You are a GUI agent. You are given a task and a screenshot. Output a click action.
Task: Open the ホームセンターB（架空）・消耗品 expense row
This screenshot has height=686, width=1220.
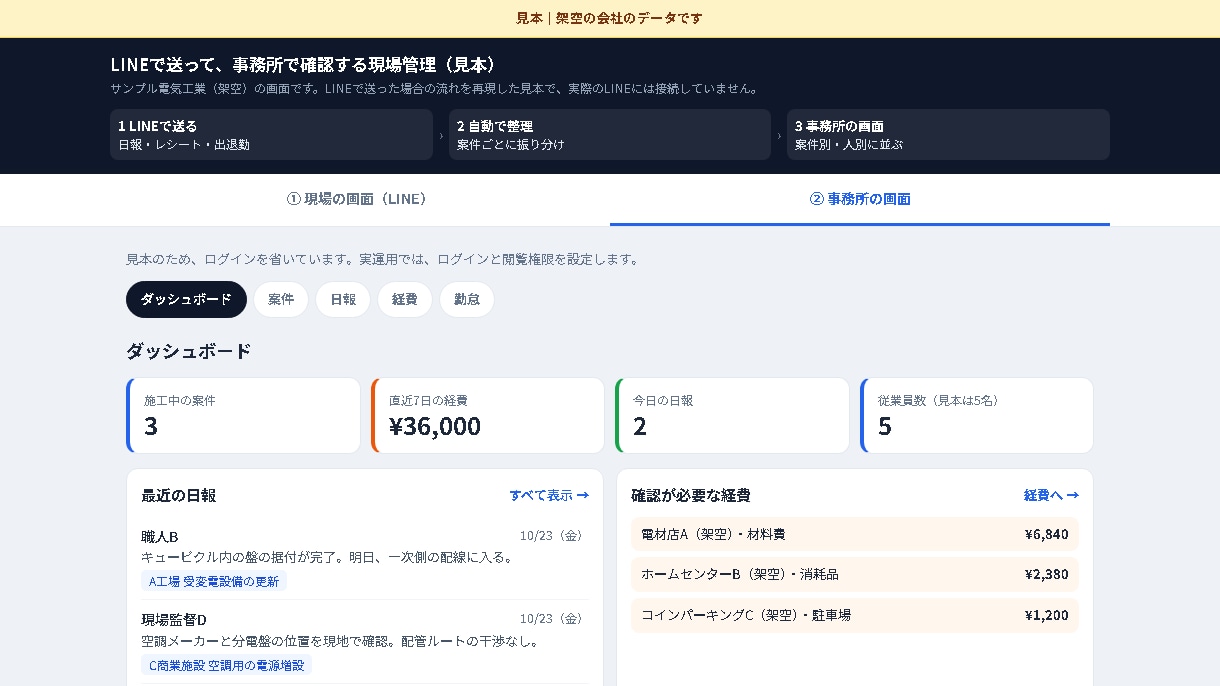[x=855, y=575]
